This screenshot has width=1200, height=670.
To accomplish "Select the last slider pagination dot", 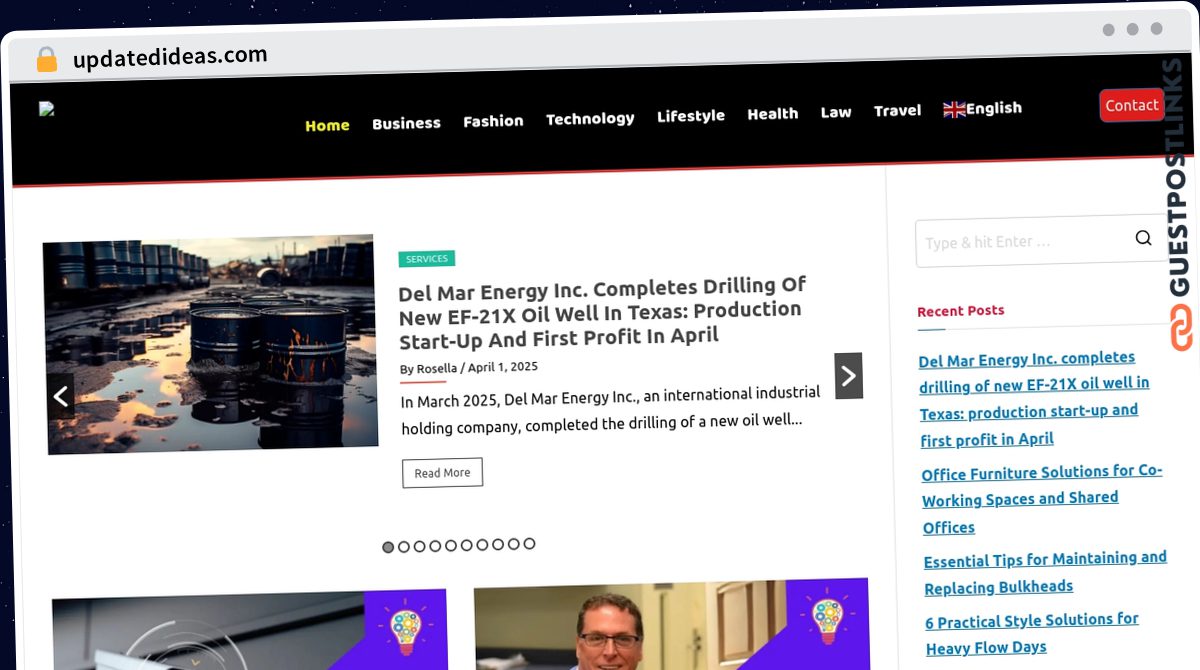I will [x=529, y=544].
